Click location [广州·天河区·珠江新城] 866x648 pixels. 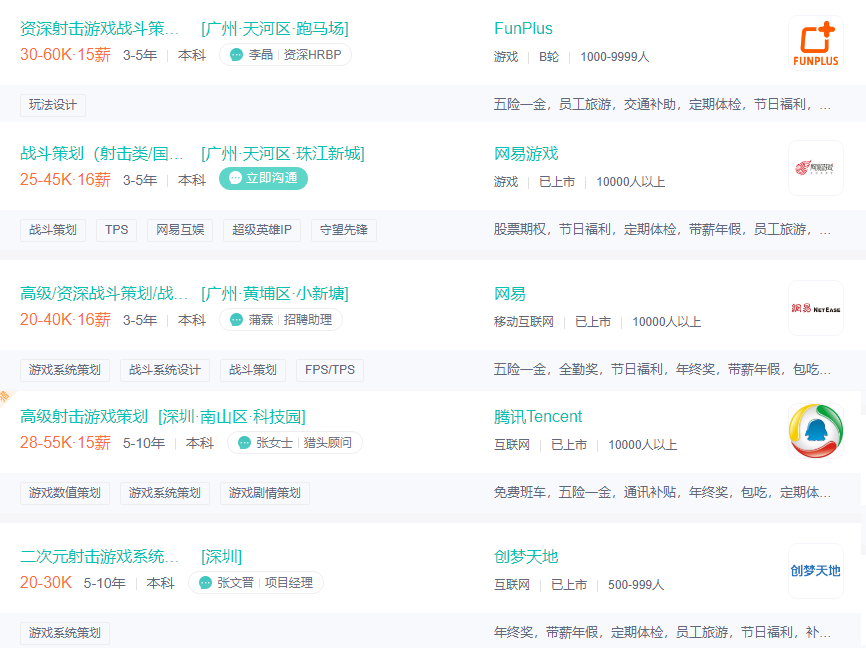coord(283,154)
